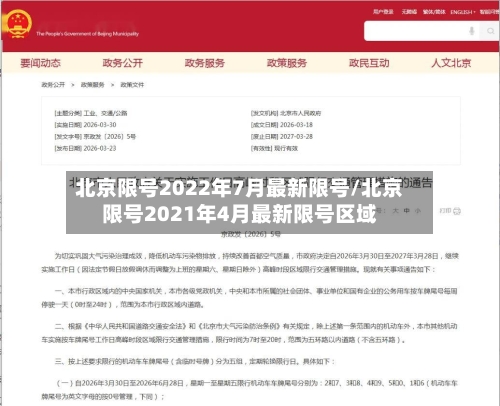Click the paragraph beginning 二、根据《中华人民共和国道路交通安全法》
The width and height of the screenshot is (500, 406).
point(249,333)
